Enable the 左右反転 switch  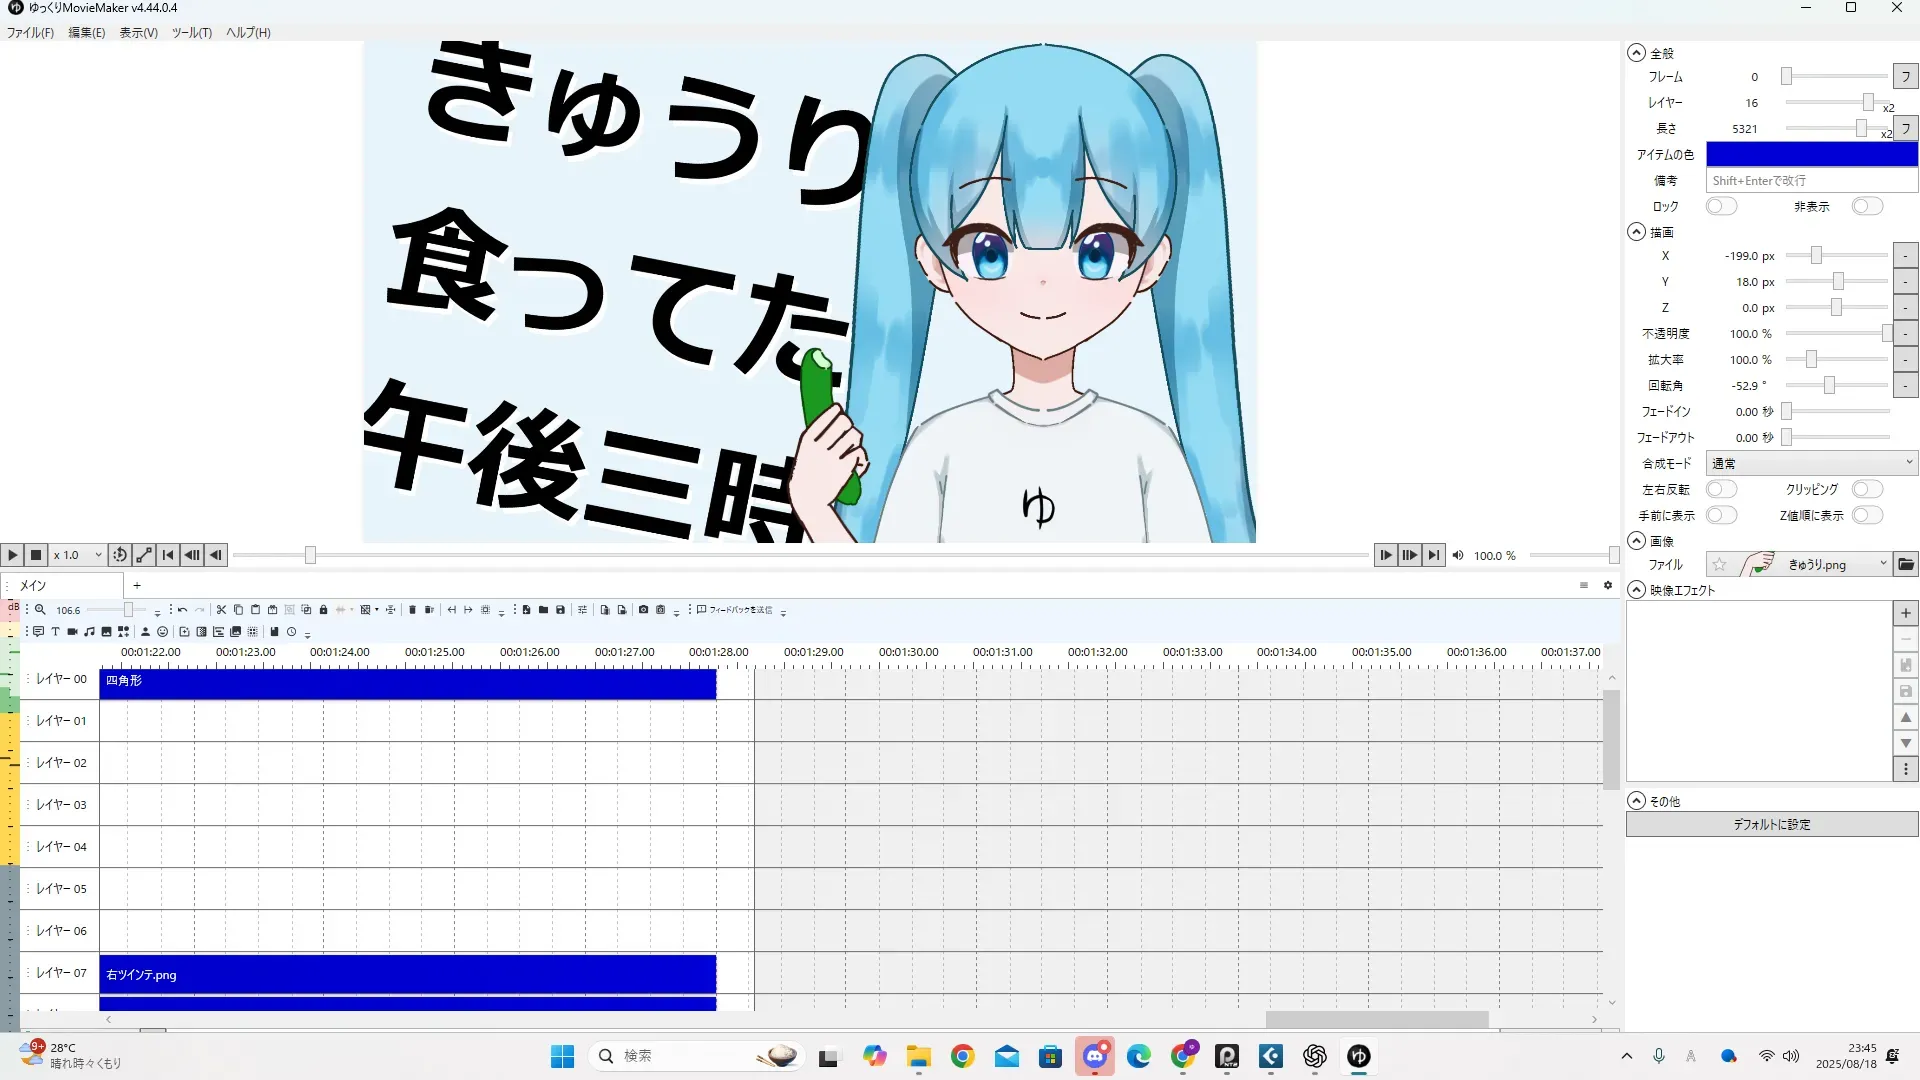(x=1721, y=489)
